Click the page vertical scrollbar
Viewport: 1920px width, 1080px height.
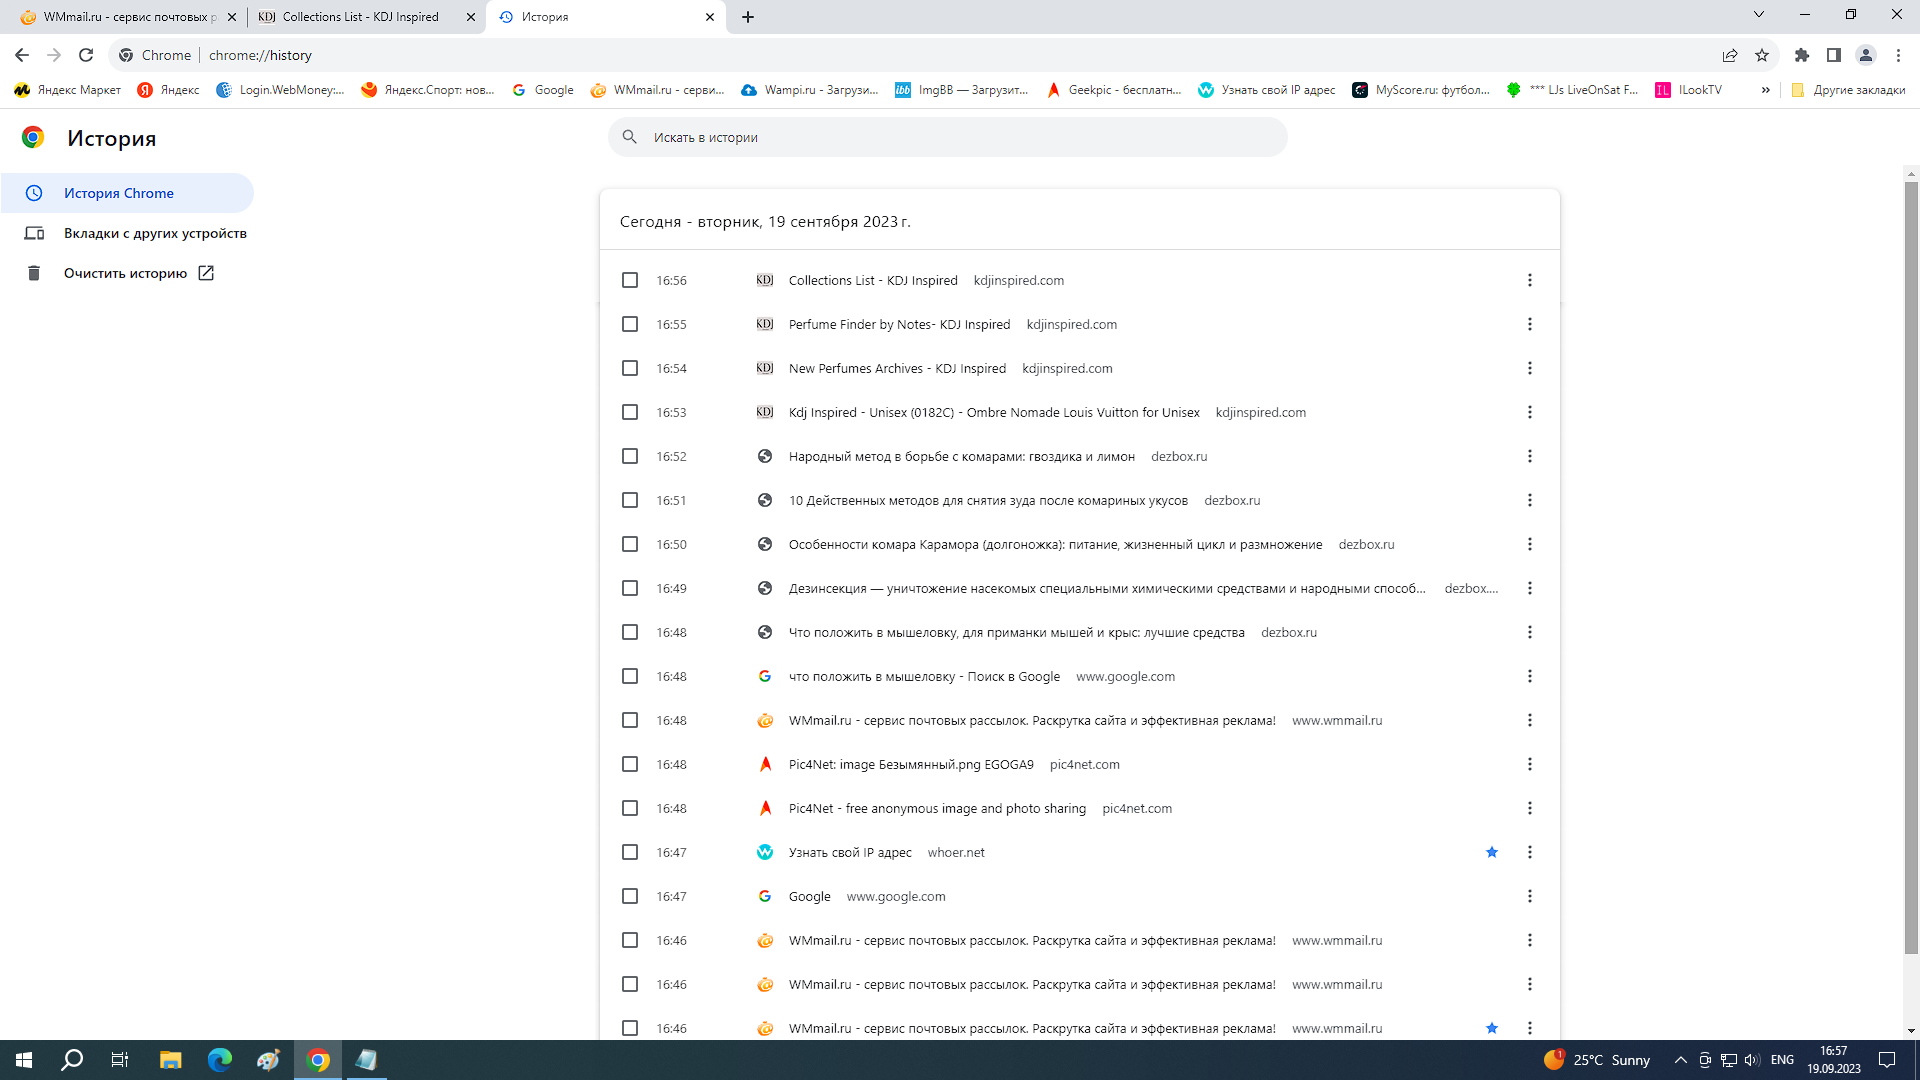pos(1911,567)
